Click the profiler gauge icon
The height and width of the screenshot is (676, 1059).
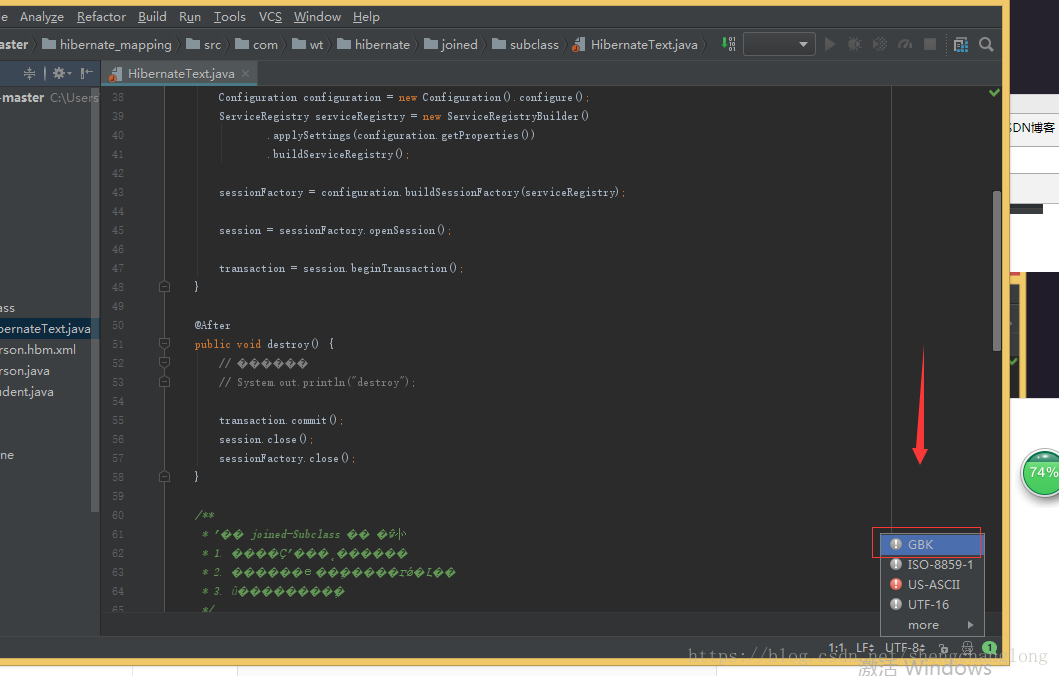point(905,45)
